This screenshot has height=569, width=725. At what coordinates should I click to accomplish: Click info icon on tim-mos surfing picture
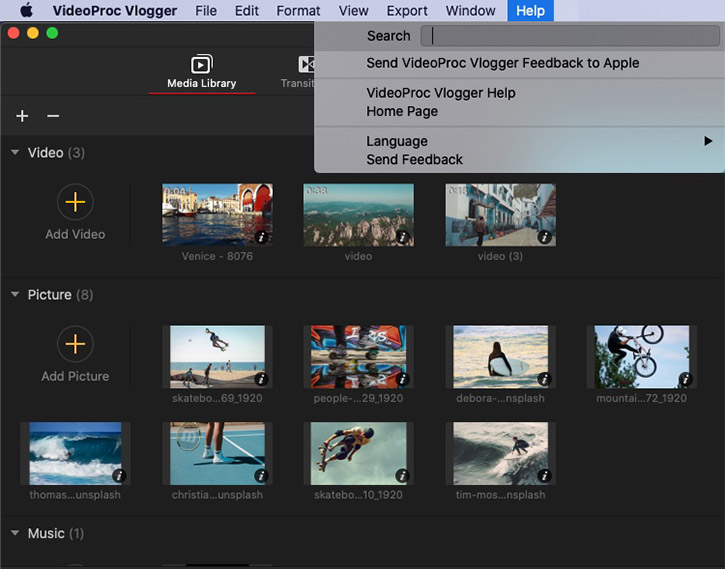(543, 476)
